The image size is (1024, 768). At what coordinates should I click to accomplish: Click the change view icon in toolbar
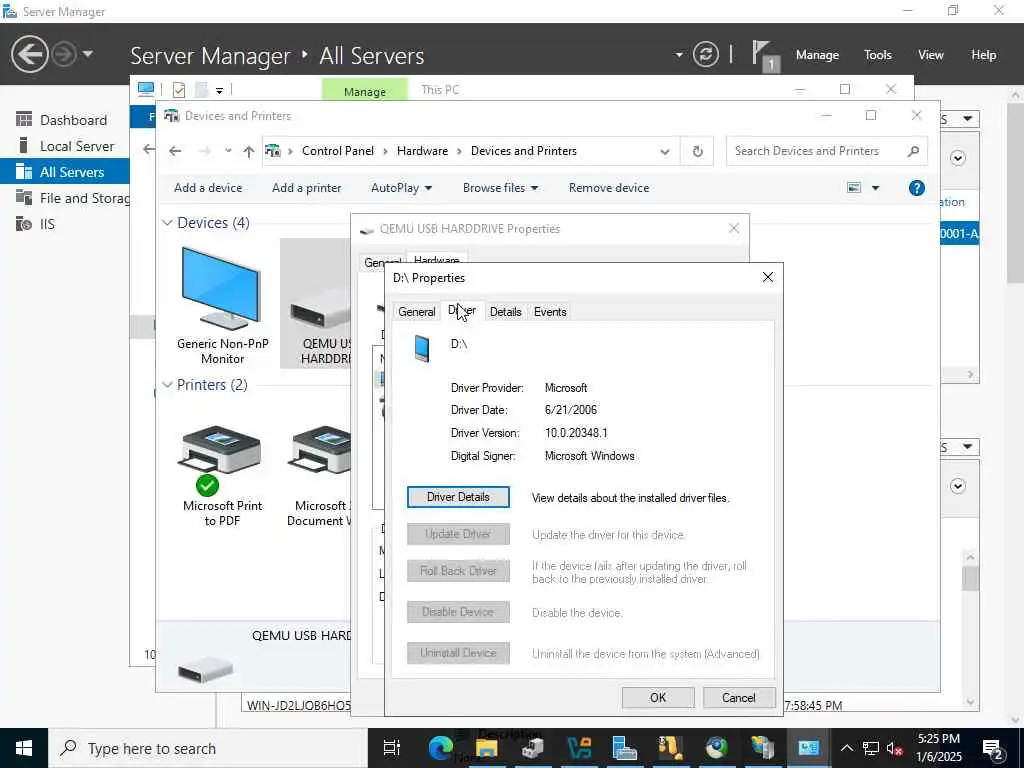point(854,188)
